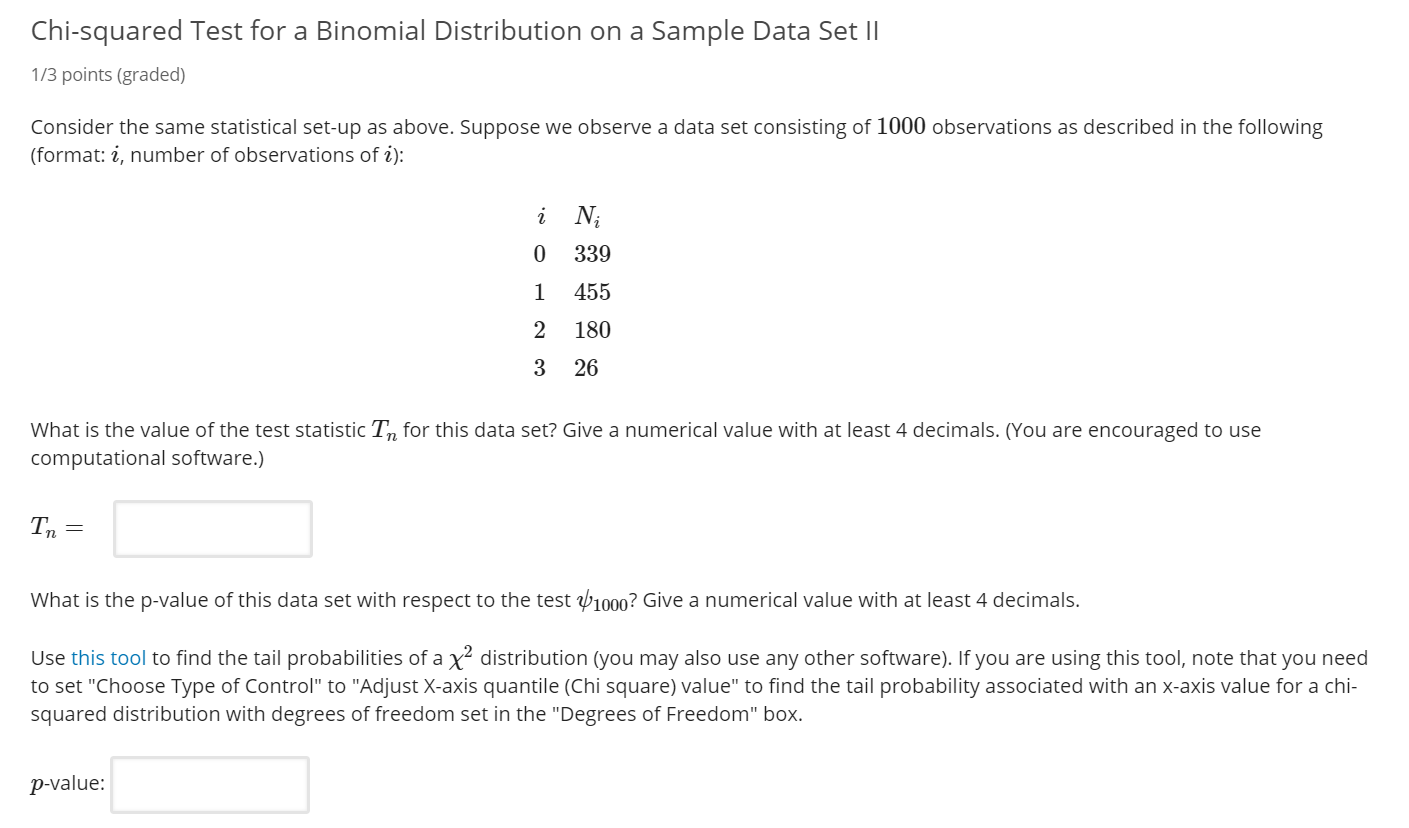1409x828 pixels.
Task: Click inside the p-value input box
Action: pos(209,786)
